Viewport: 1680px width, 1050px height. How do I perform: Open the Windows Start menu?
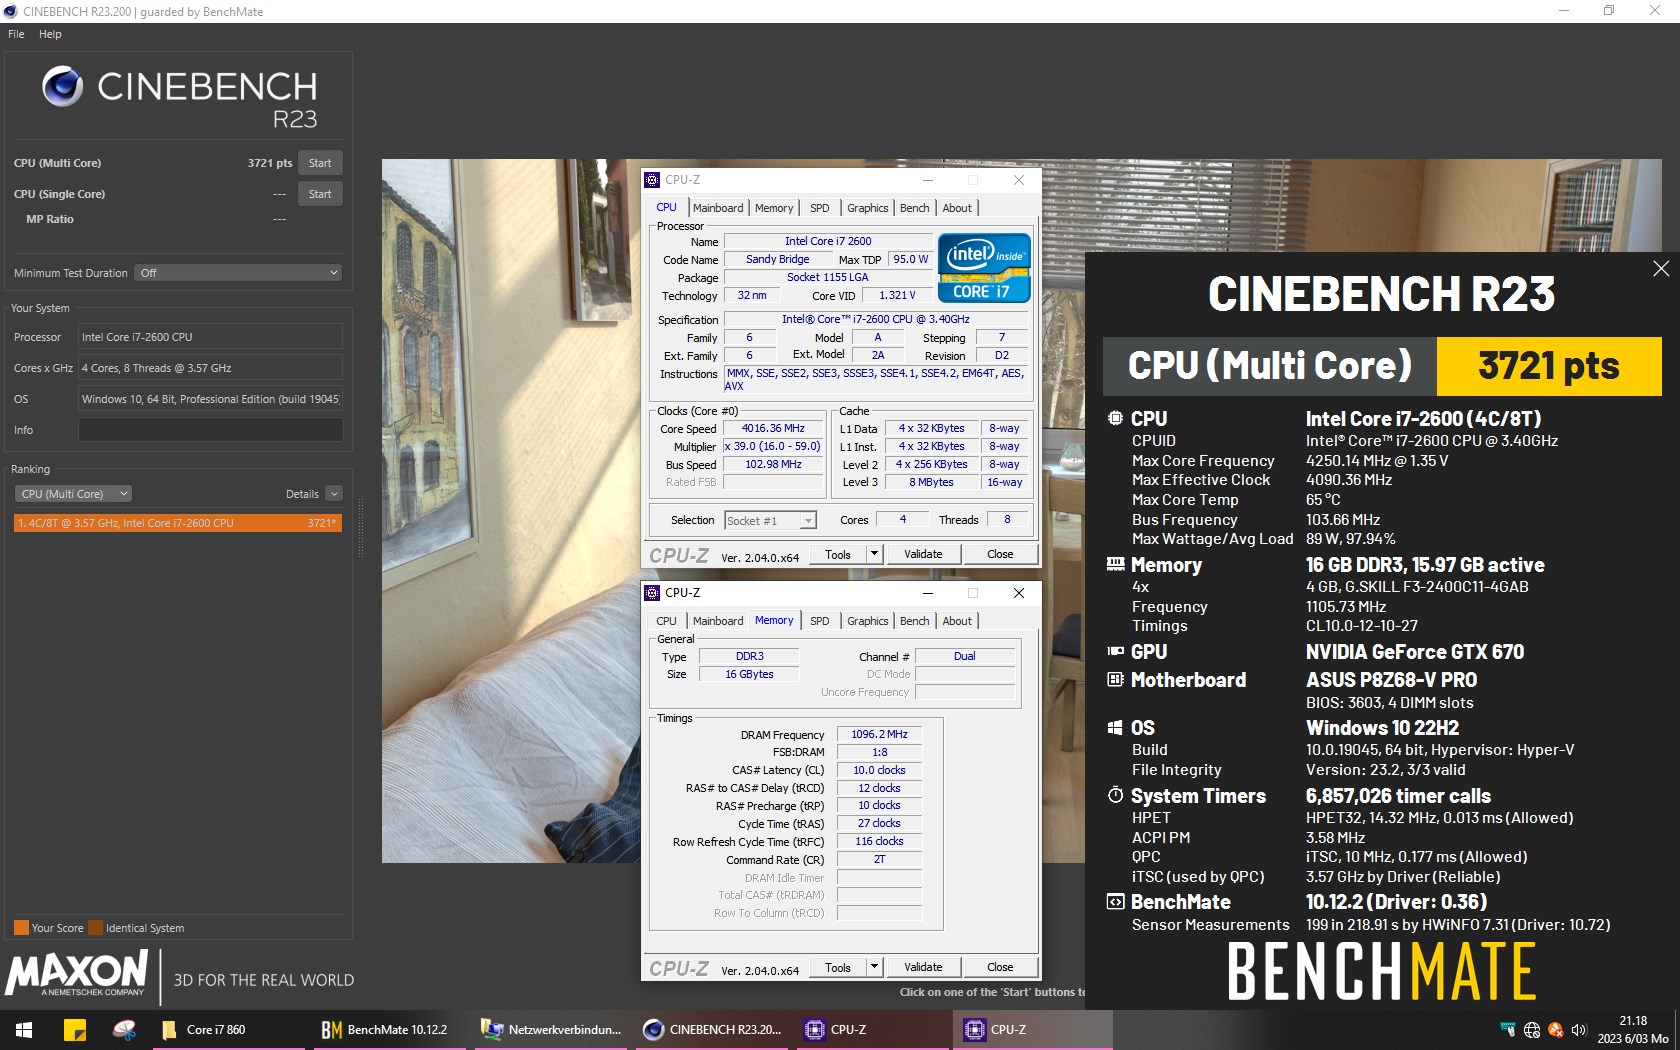24,1030
